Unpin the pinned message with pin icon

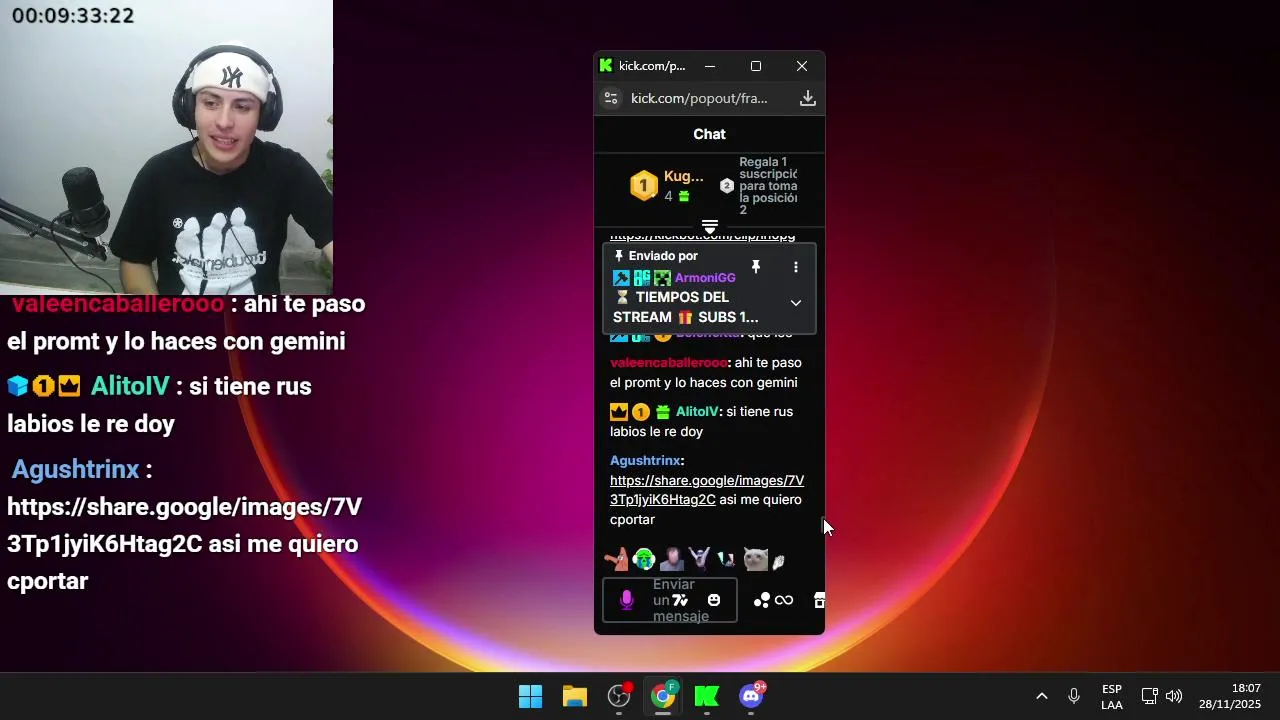click(756, 267)
